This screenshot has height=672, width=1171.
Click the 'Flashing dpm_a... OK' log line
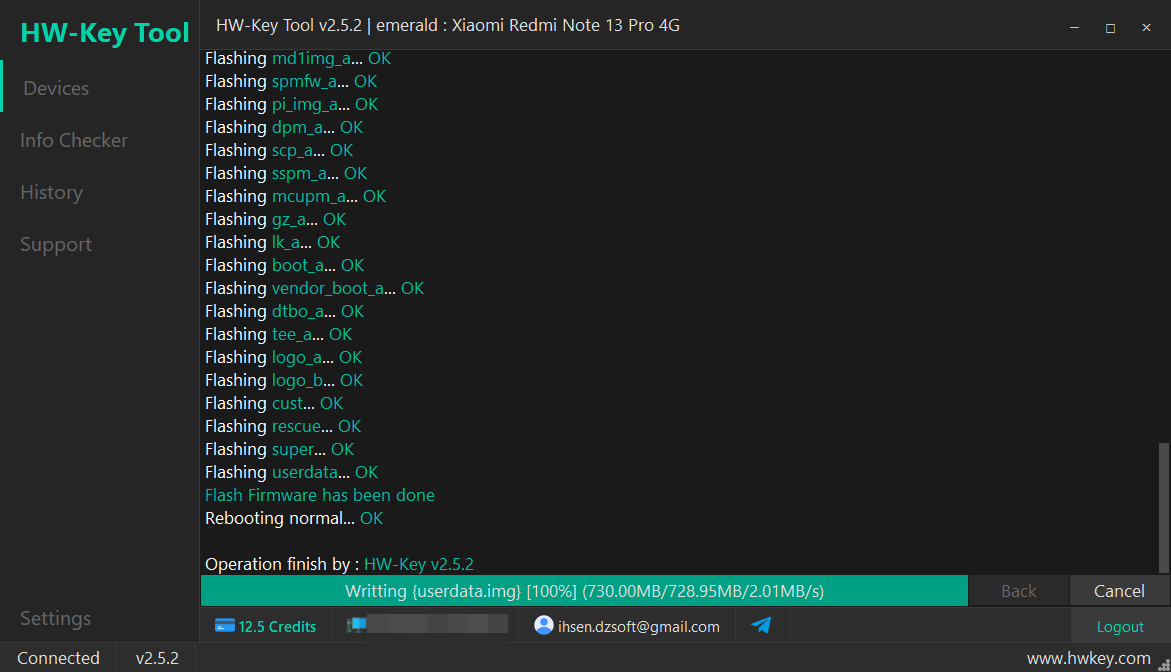284,127
